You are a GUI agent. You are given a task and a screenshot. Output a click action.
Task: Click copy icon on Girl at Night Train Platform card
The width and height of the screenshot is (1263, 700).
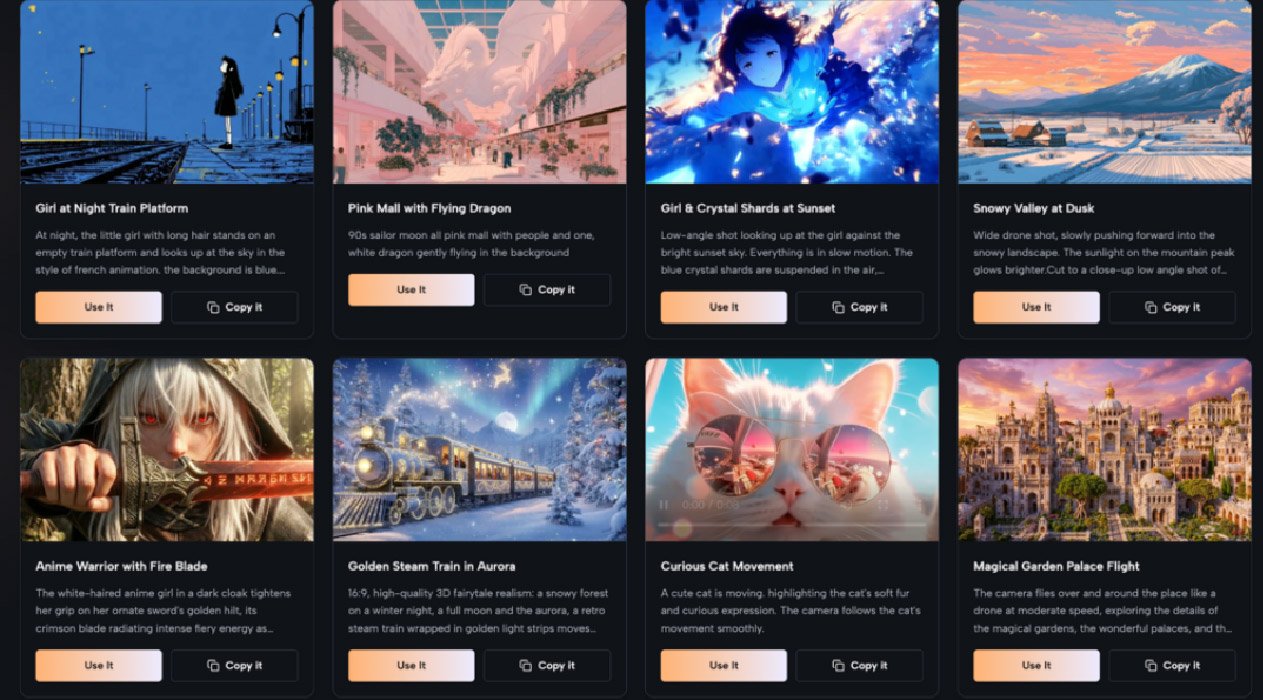point(213,307)
